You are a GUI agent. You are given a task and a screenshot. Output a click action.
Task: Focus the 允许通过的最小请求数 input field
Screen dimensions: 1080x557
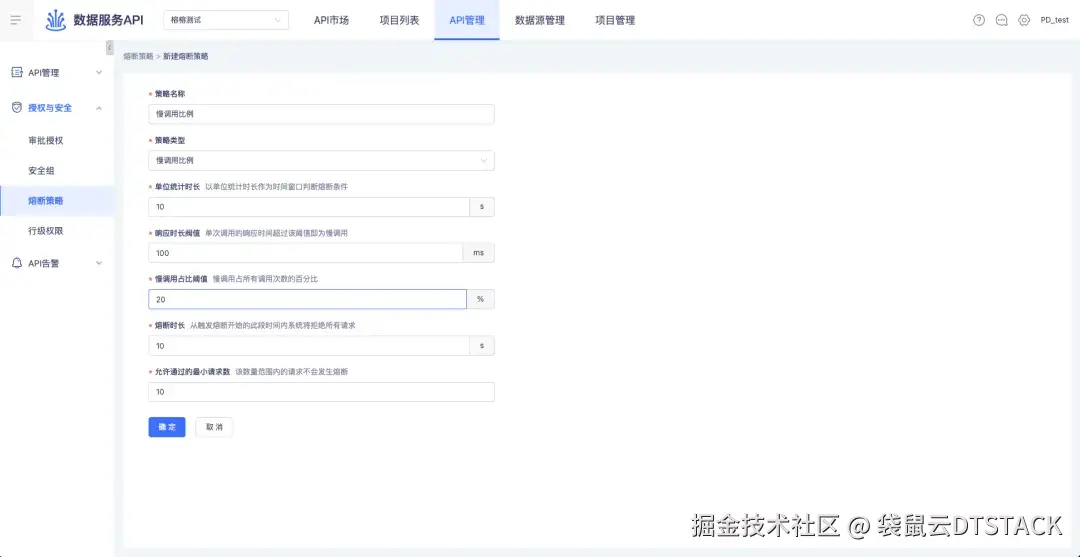tap(321, 392)
